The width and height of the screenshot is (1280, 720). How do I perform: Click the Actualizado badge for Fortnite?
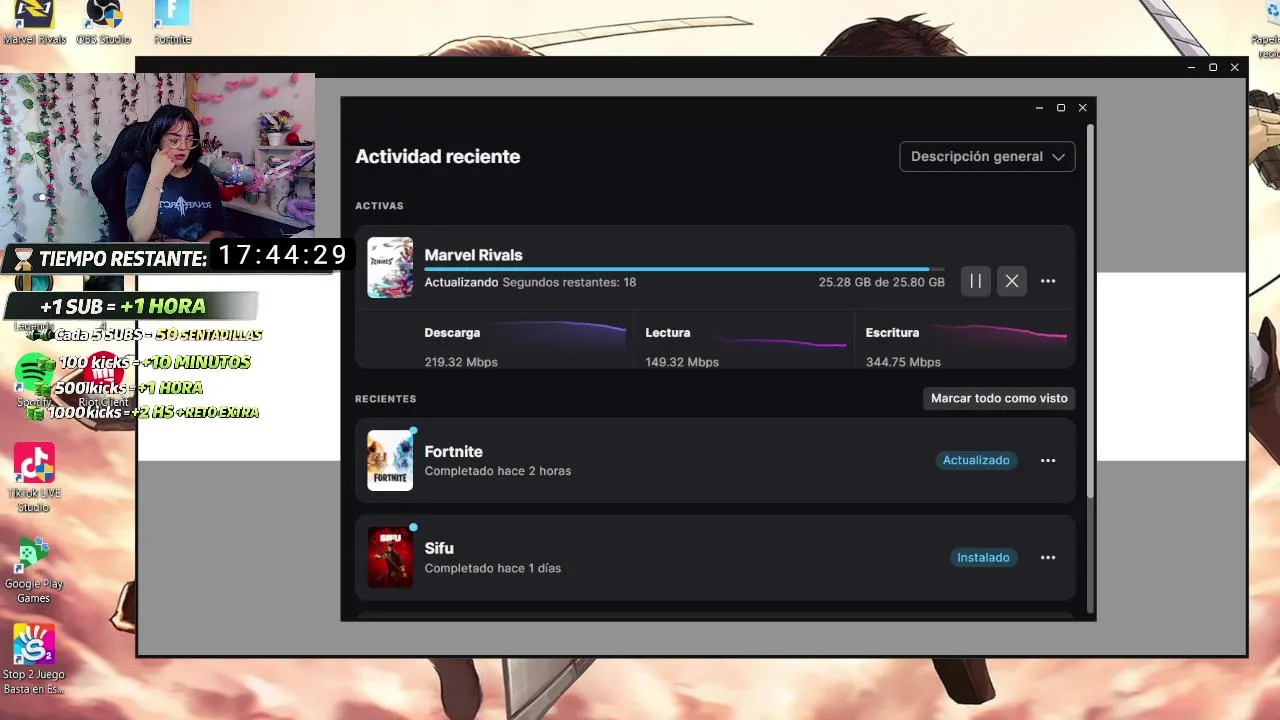tap(976, 460)
